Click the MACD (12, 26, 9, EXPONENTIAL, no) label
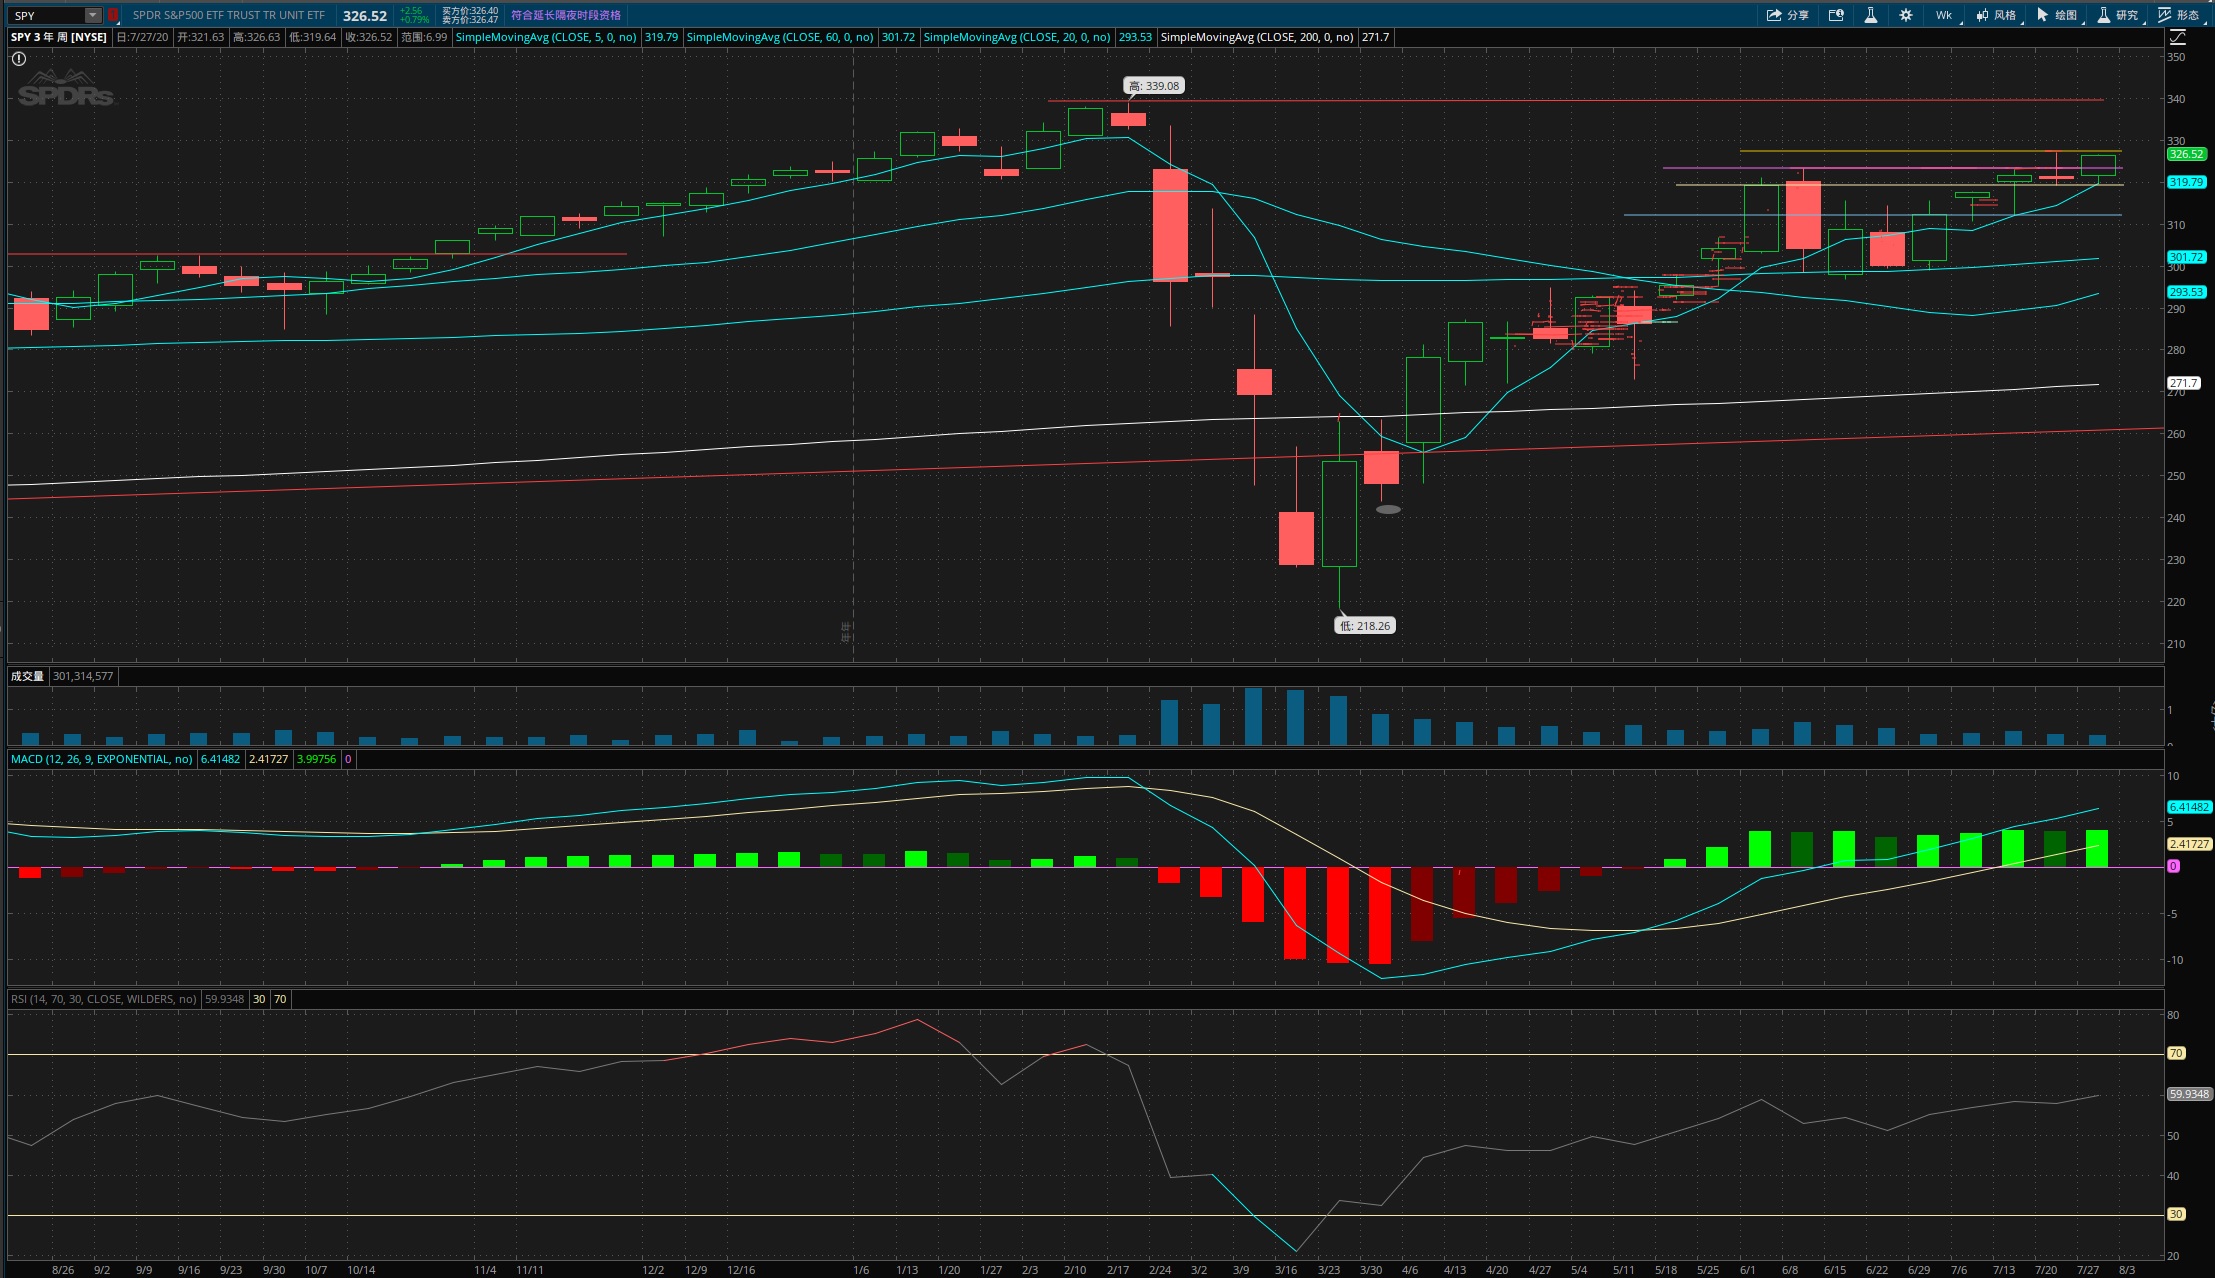This screenshot has height=1278, width=2215. point(102,759)
